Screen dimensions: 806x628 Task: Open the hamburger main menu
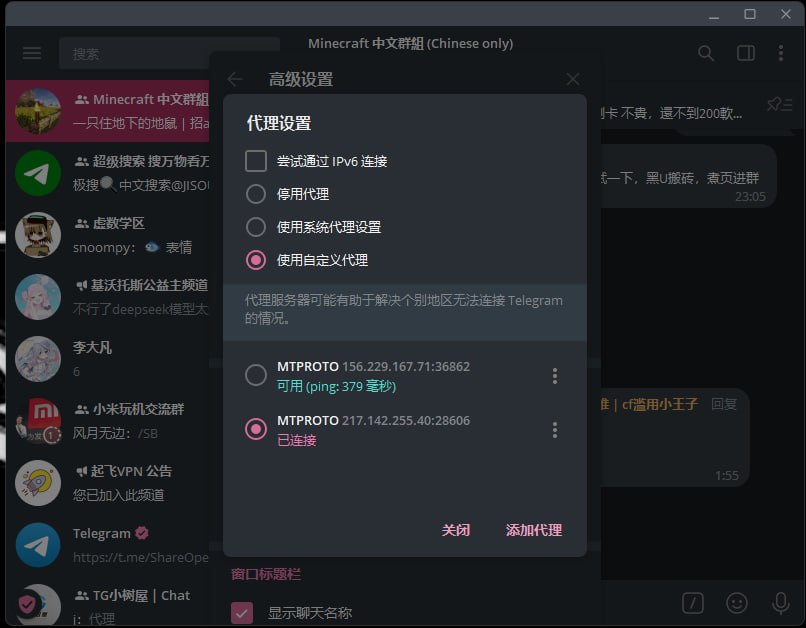[x=32, y=53]
